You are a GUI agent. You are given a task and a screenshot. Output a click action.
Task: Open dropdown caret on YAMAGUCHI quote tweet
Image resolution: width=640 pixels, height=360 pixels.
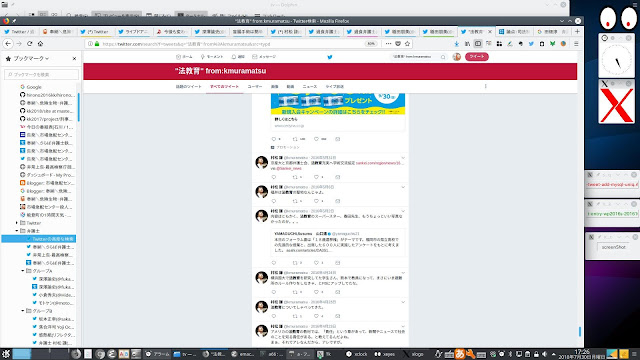(403, 211)
